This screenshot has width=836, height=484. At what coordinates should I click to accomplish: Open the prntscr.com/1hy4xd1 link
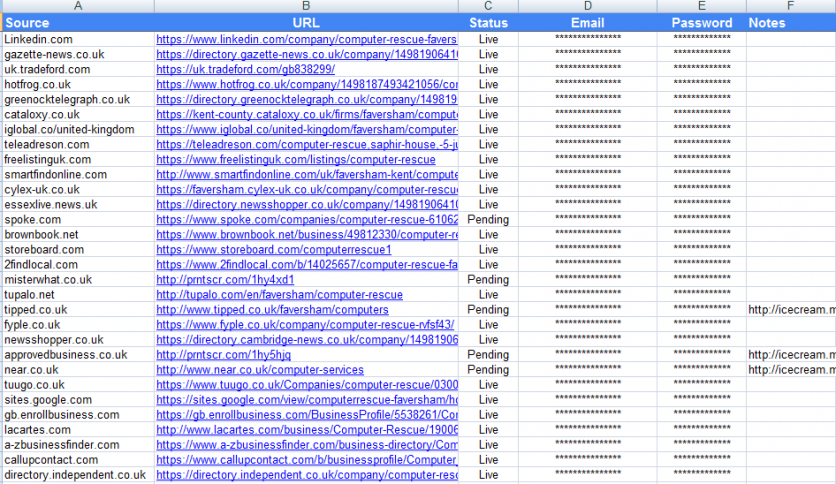[x=225, y=279]
